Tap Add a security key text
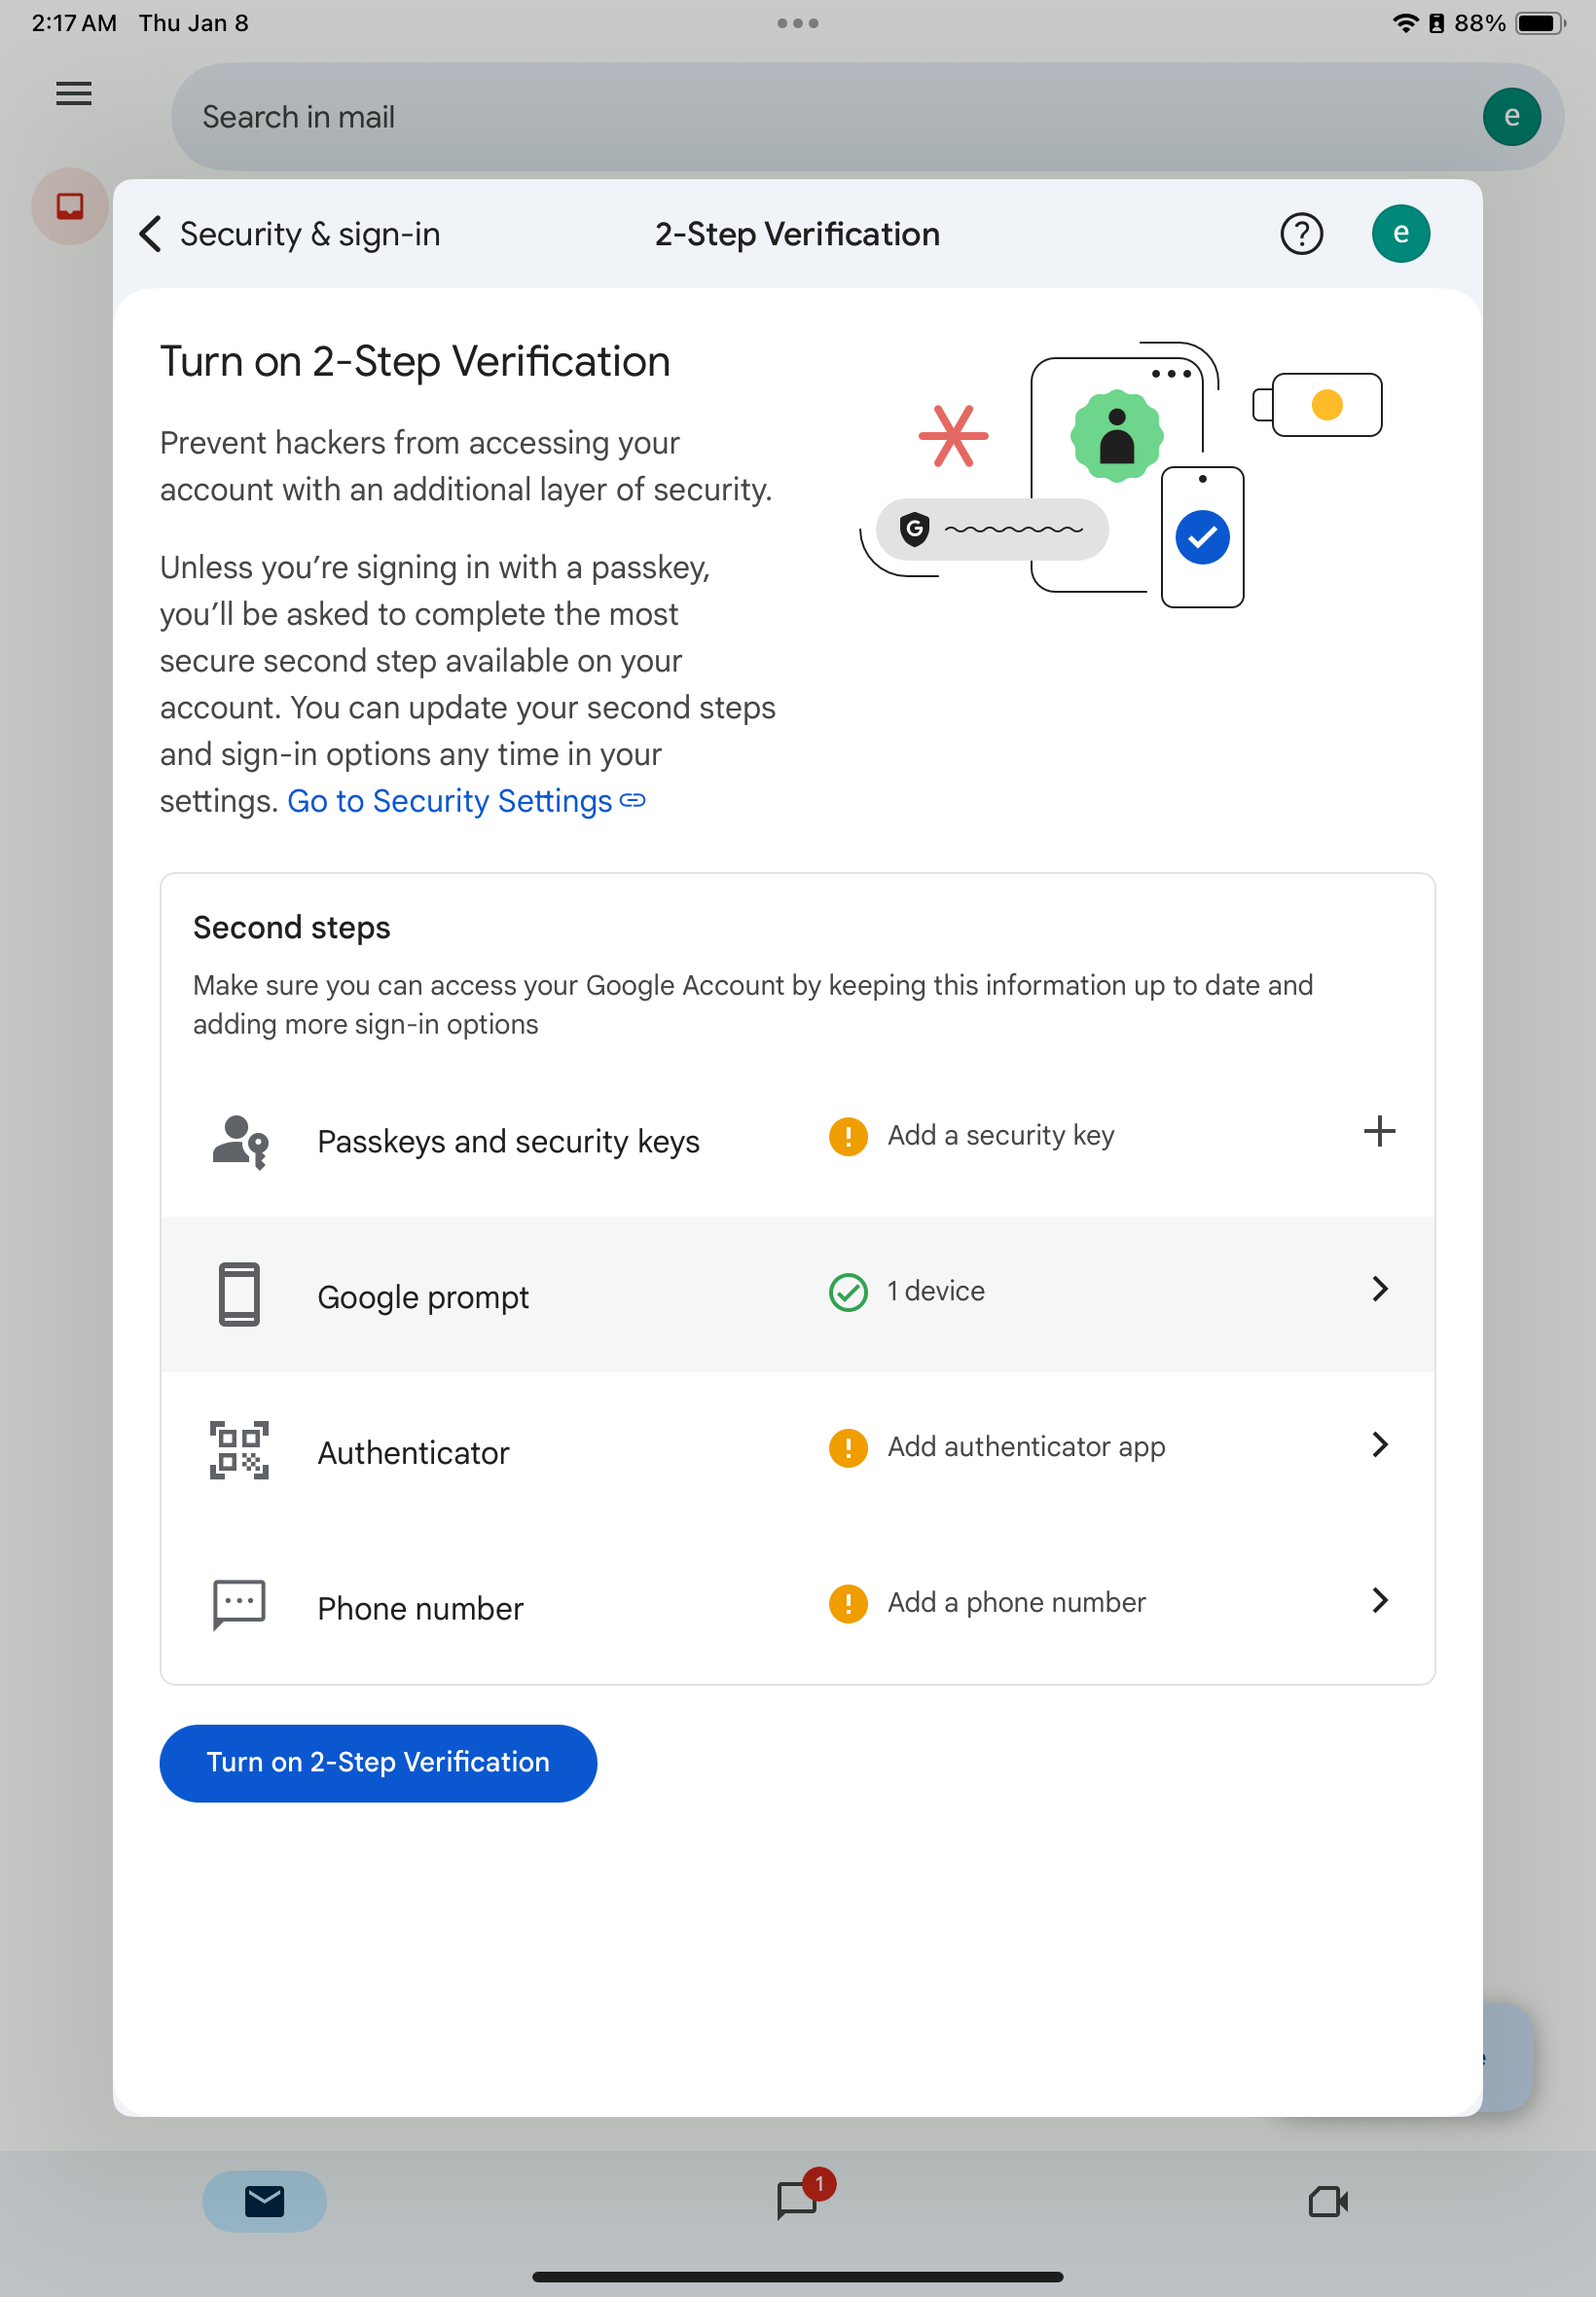This screenshot has height=2297, width=1596. point(1001,1136)
